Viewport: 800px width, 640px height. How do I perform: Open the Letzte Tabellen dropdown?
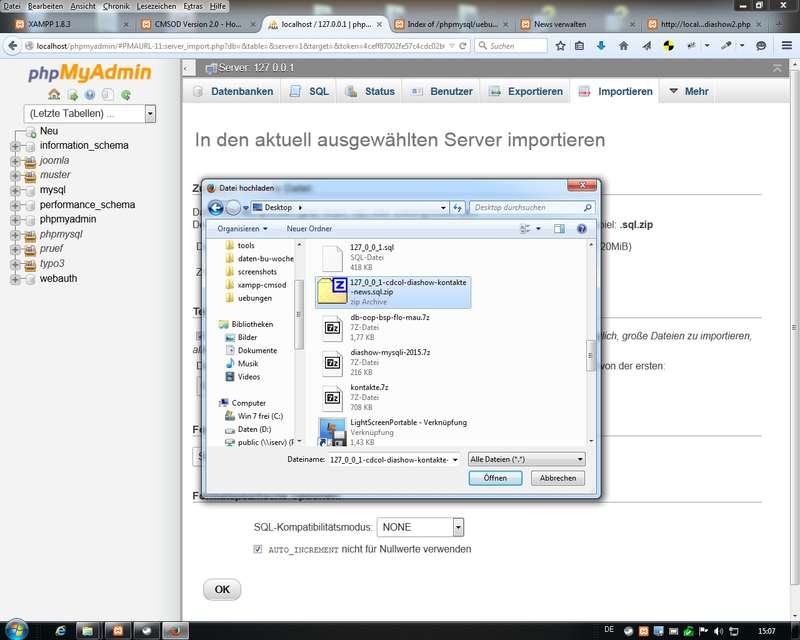pyautogui.click(x=150, y=115)
